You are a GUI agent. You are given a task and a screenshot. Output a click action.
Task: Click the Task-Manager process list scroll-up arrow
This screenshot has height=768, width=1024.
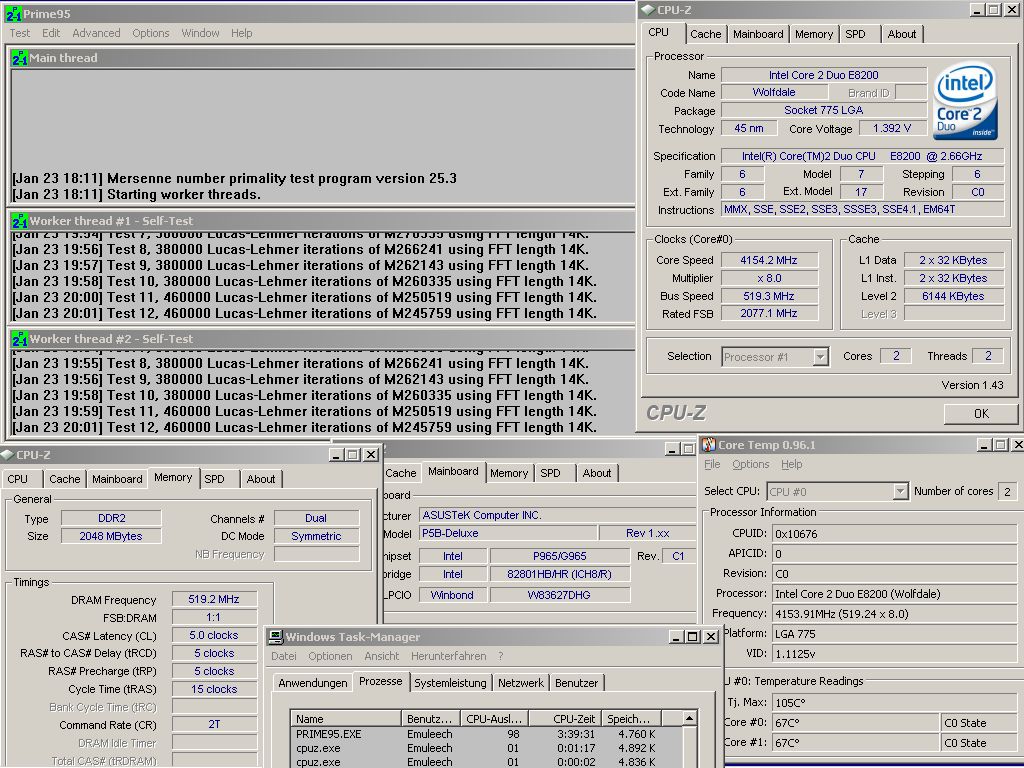[x=689, y=718]
